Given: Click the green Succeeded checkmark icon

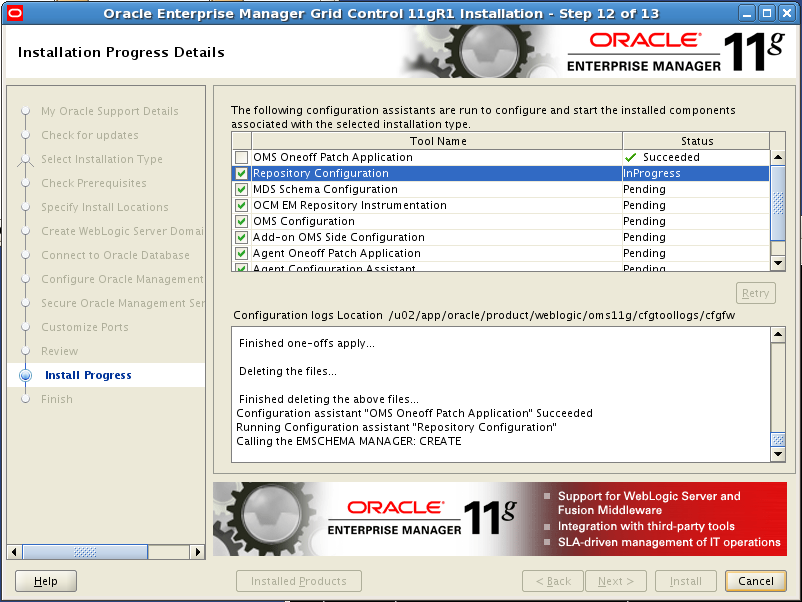Looking at the screenshot, I should pyautogui.click(x=631, y=158).
